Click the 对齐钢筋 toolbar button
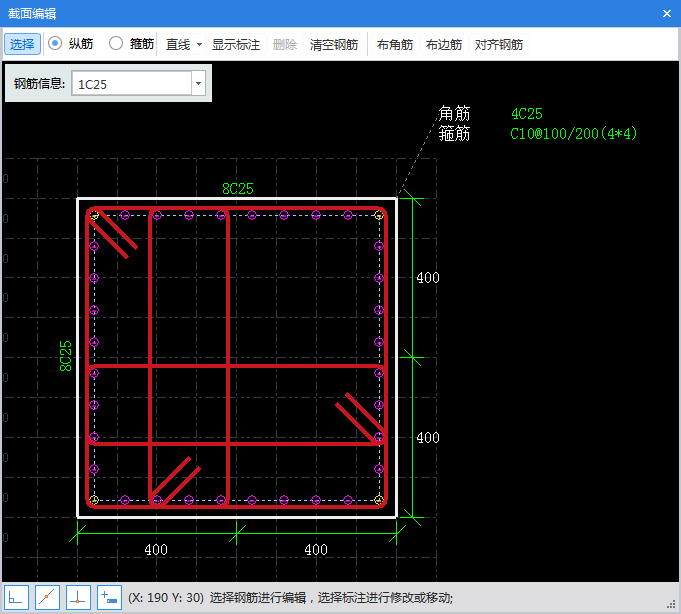The width and height of the screenshot is (681, 614). coord(499,44)
